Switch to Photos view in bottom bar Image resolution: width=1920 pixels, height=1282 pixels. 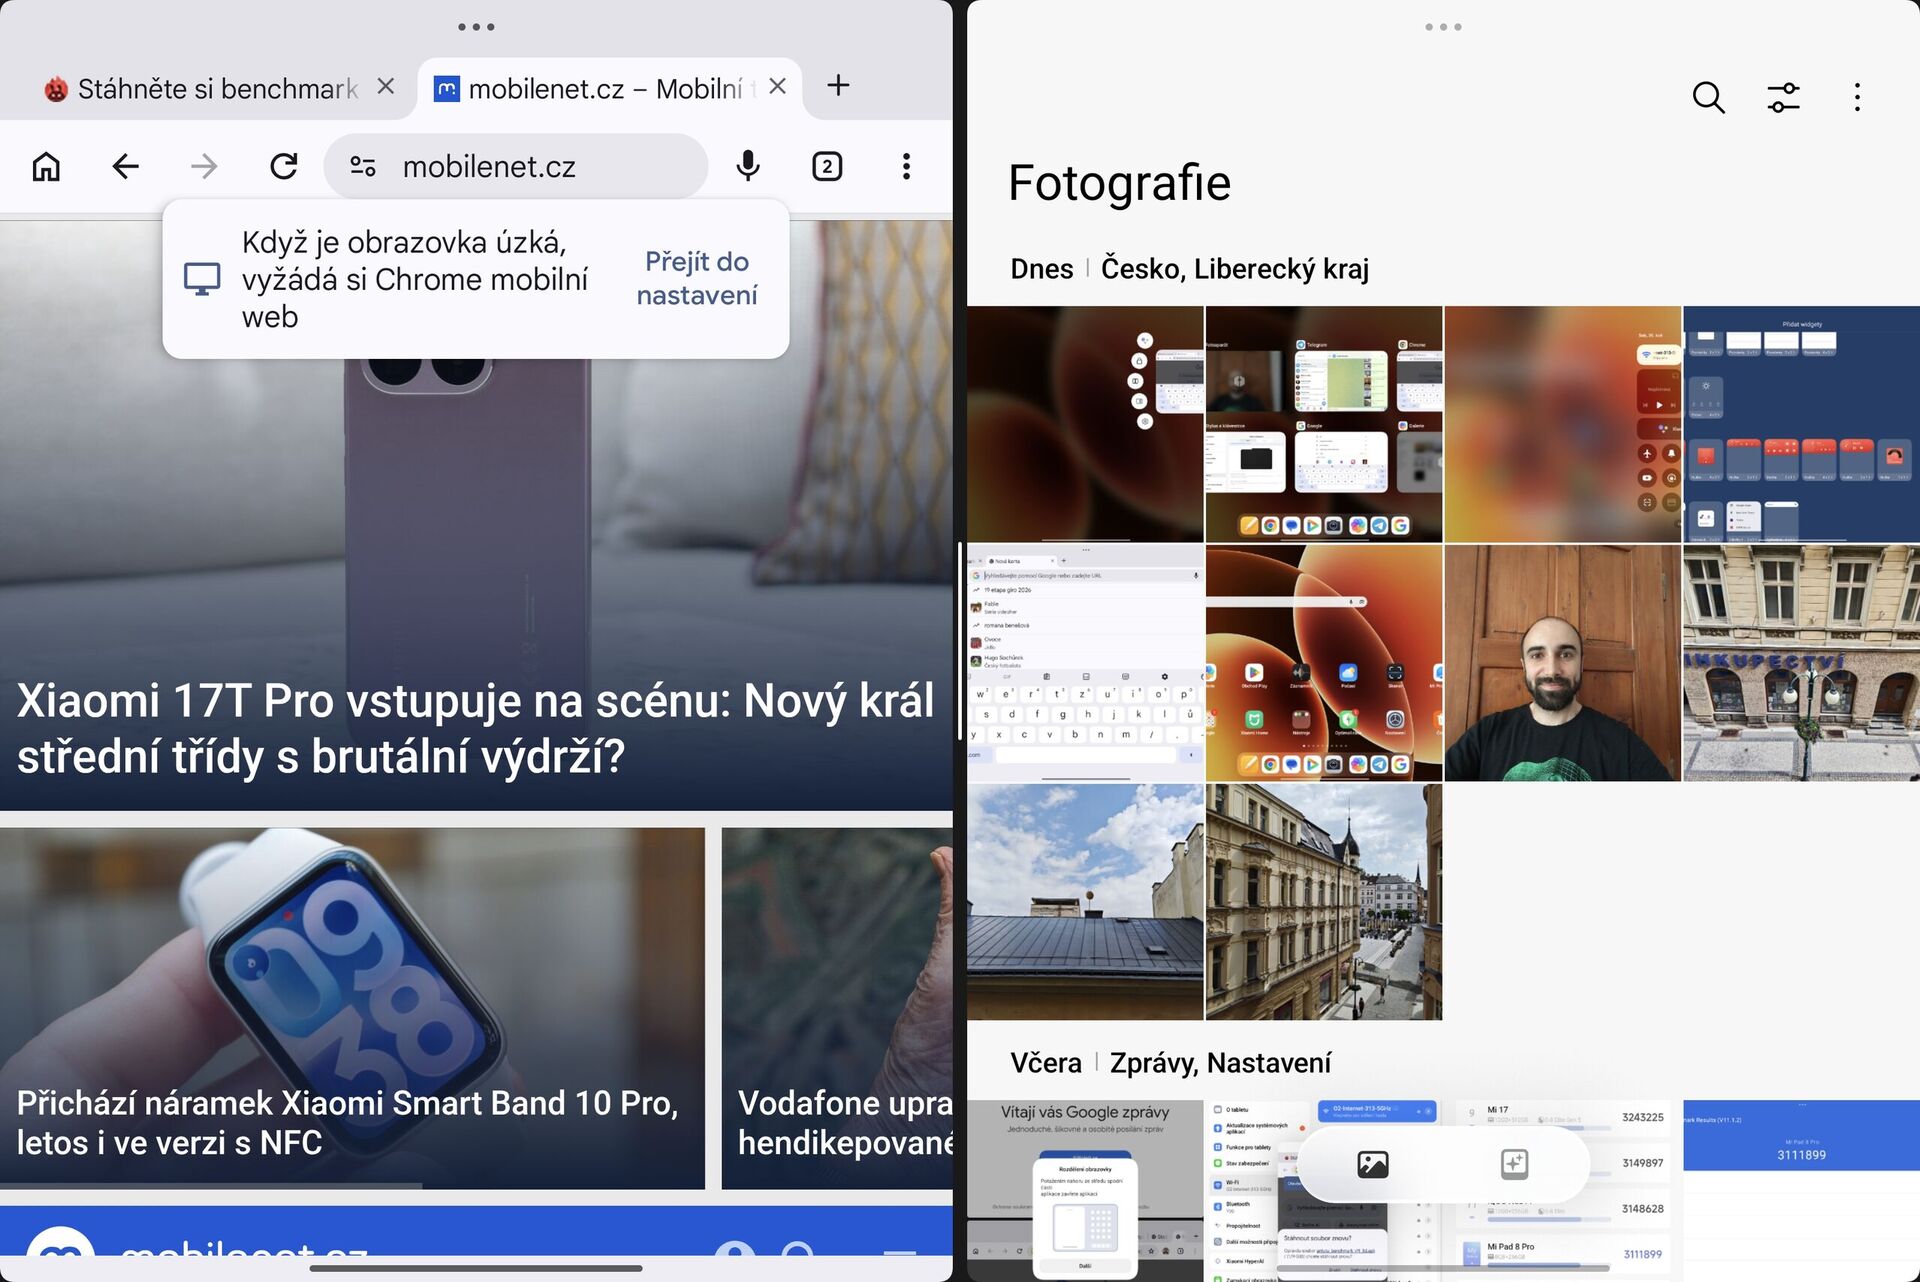coord(1372,1164)
